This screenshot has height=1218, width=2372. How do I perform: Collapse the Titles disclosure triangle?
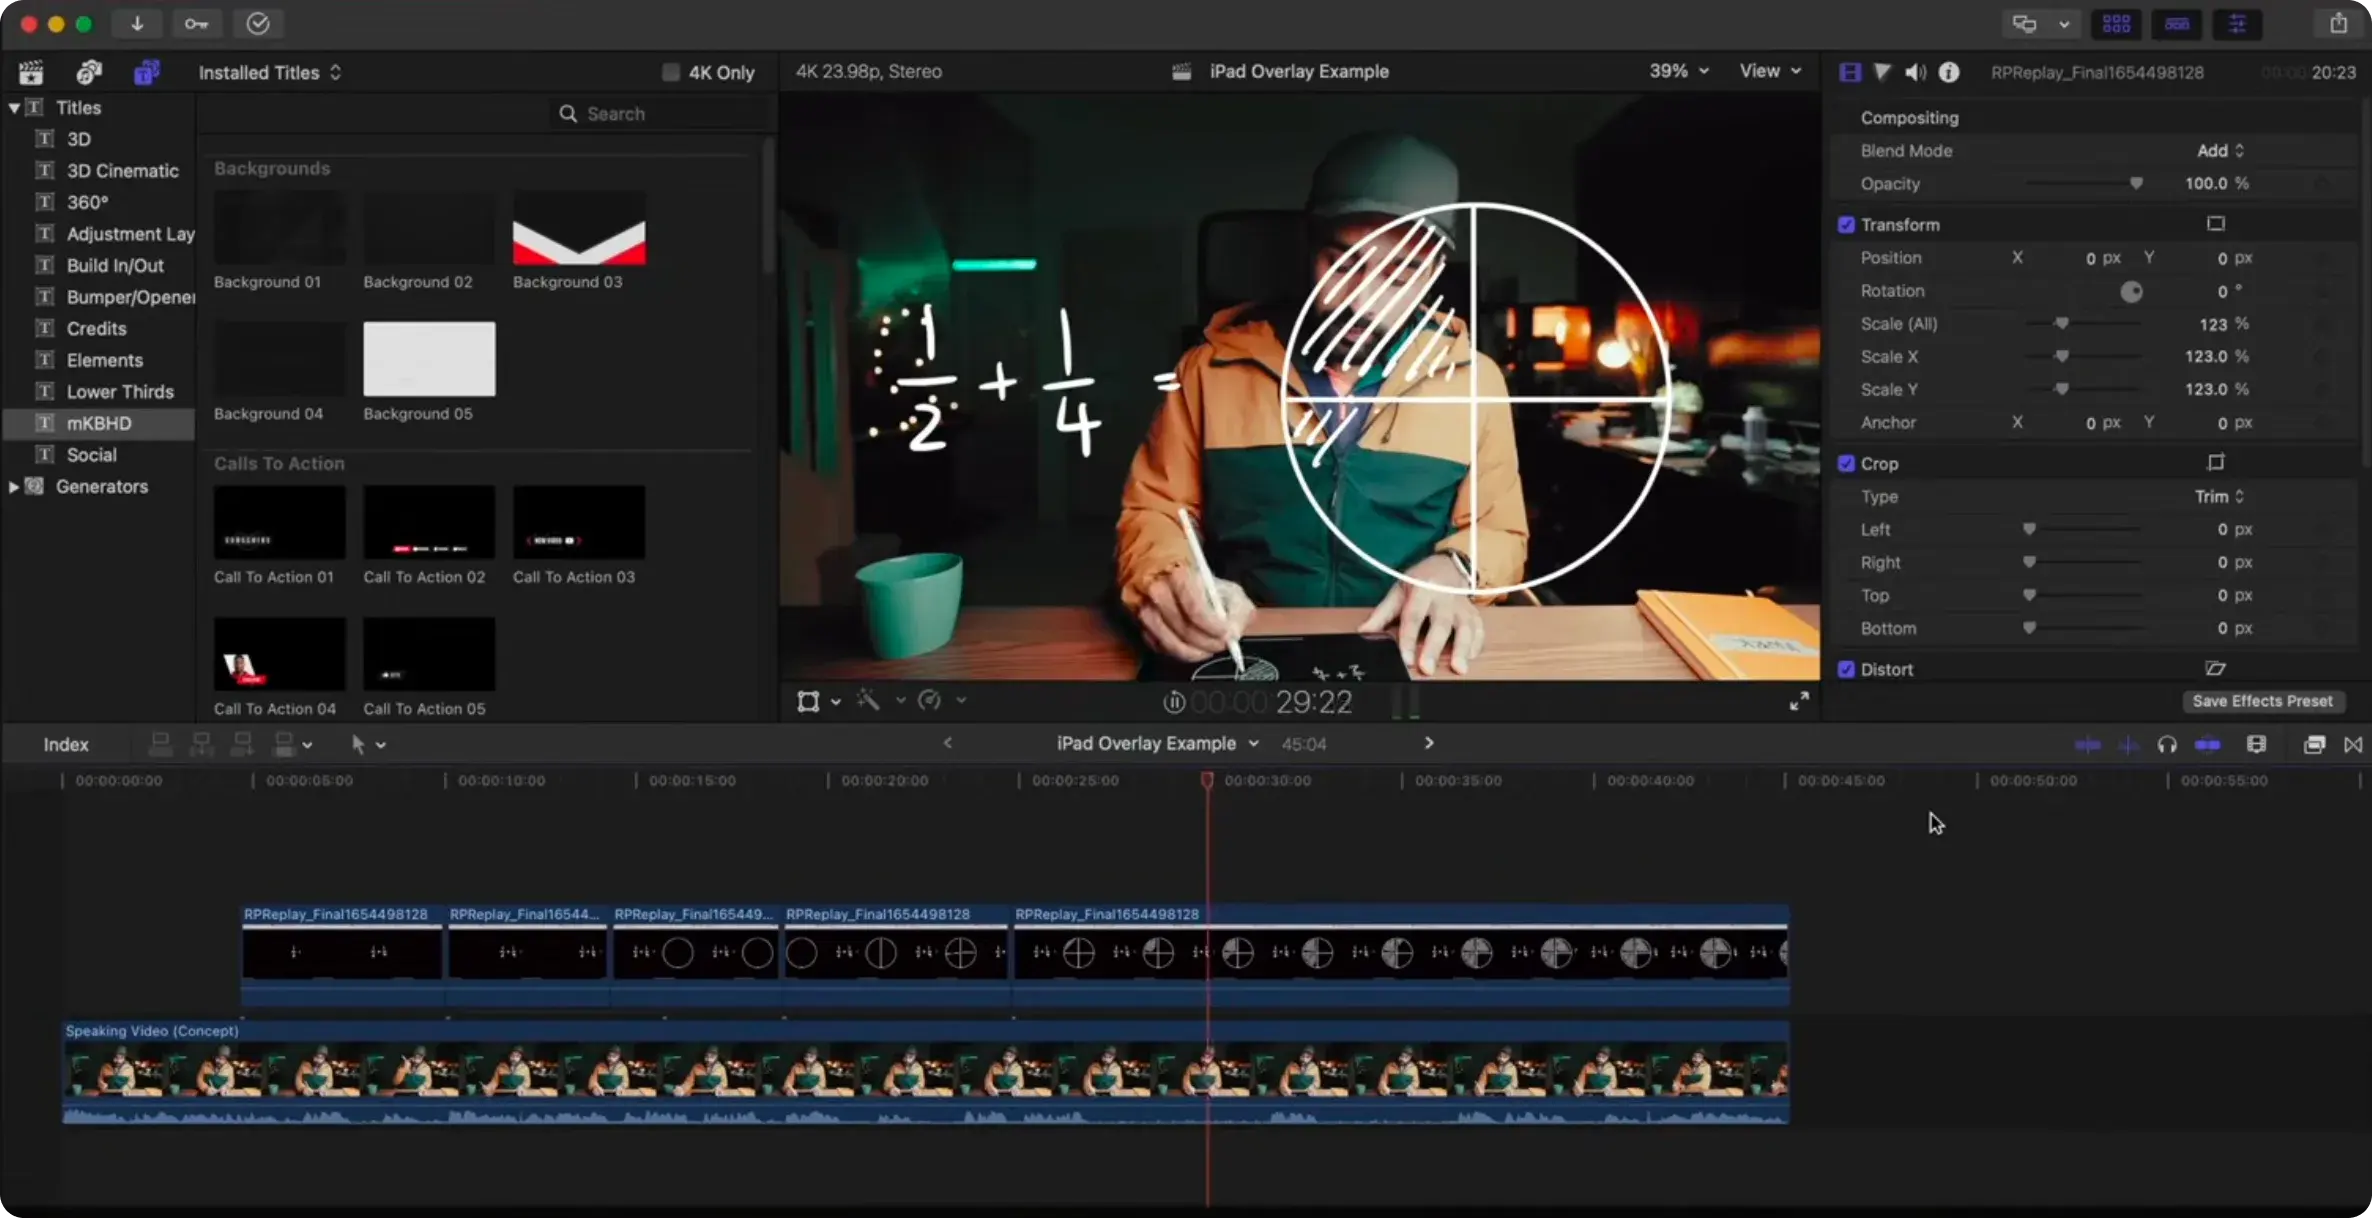pos(14,108)
